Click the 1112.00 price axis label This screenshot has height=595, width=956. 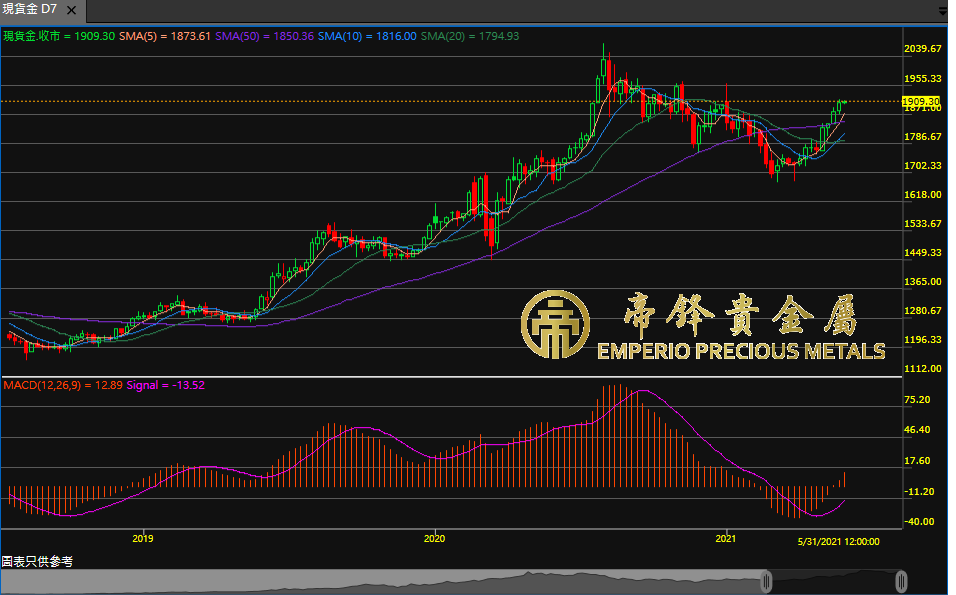(x=922, y=369)
